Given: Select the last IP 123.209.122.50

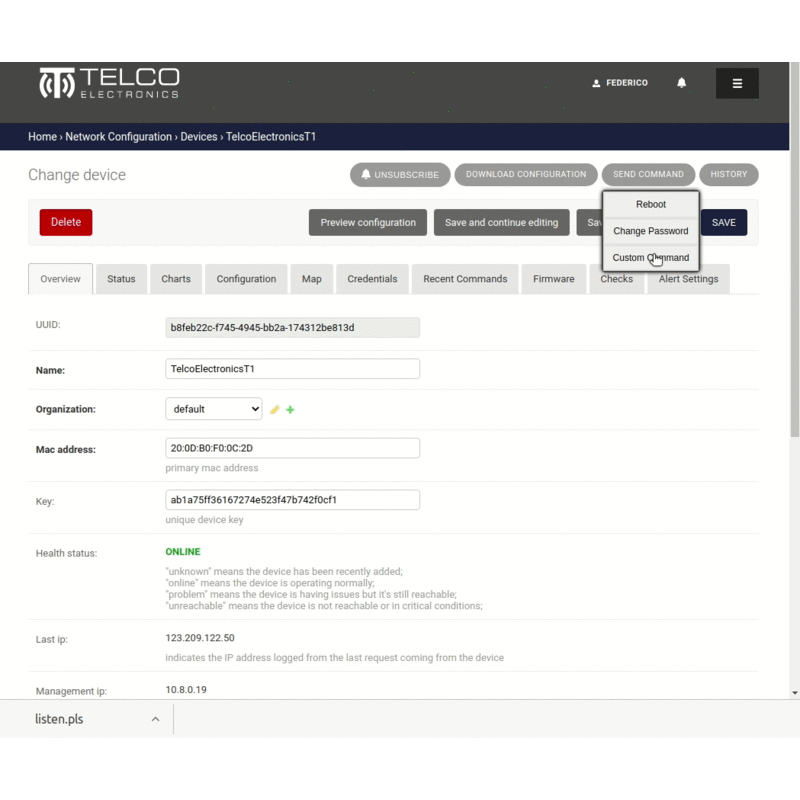Looking at the screenshot, I should 200,638.
